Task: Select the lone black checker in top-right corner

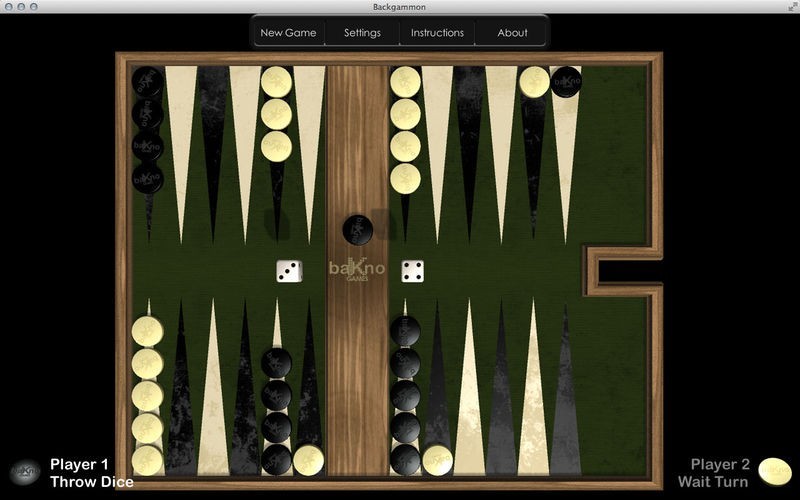Action: click(566, 82)
